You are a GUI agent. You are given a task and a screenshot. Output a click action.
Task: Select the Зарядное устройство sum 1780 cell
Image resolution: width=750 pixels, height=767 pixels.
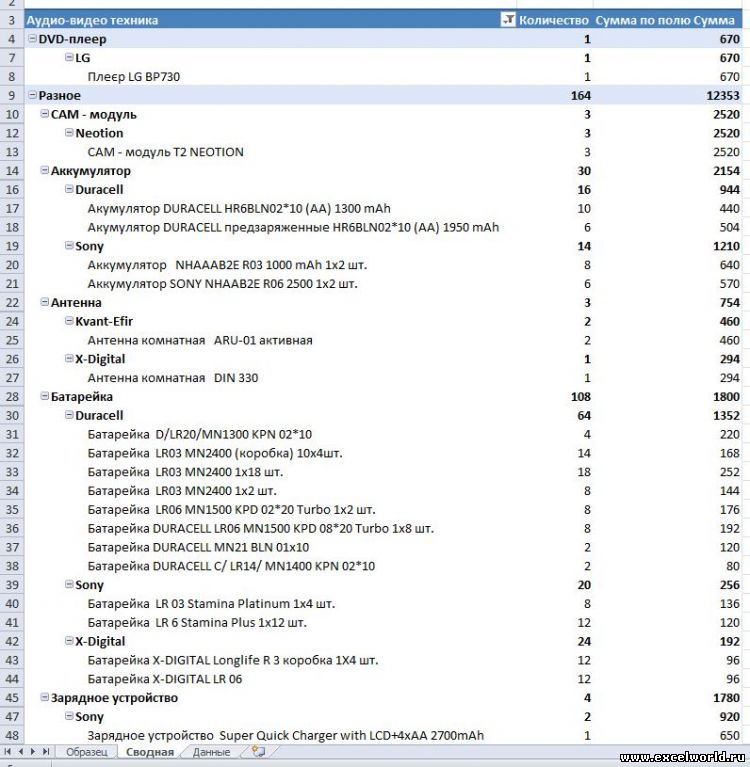(667, 698)
